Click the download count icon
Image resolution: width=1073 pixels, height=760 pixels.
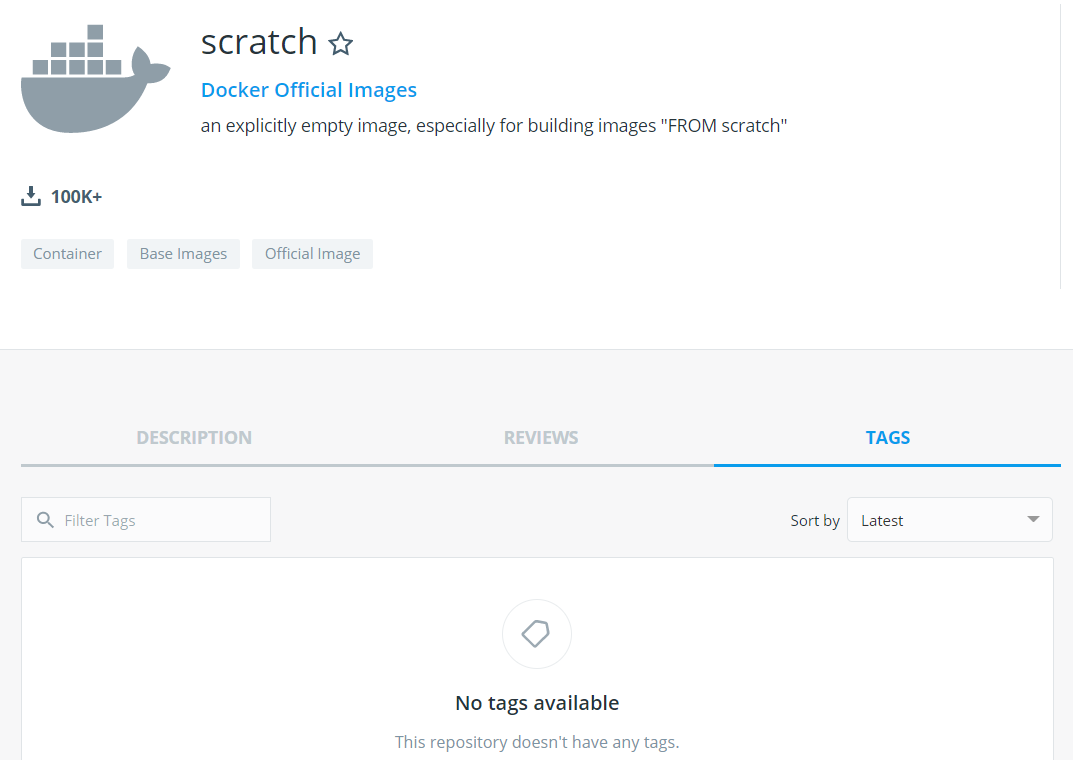[x=31, y=196]
